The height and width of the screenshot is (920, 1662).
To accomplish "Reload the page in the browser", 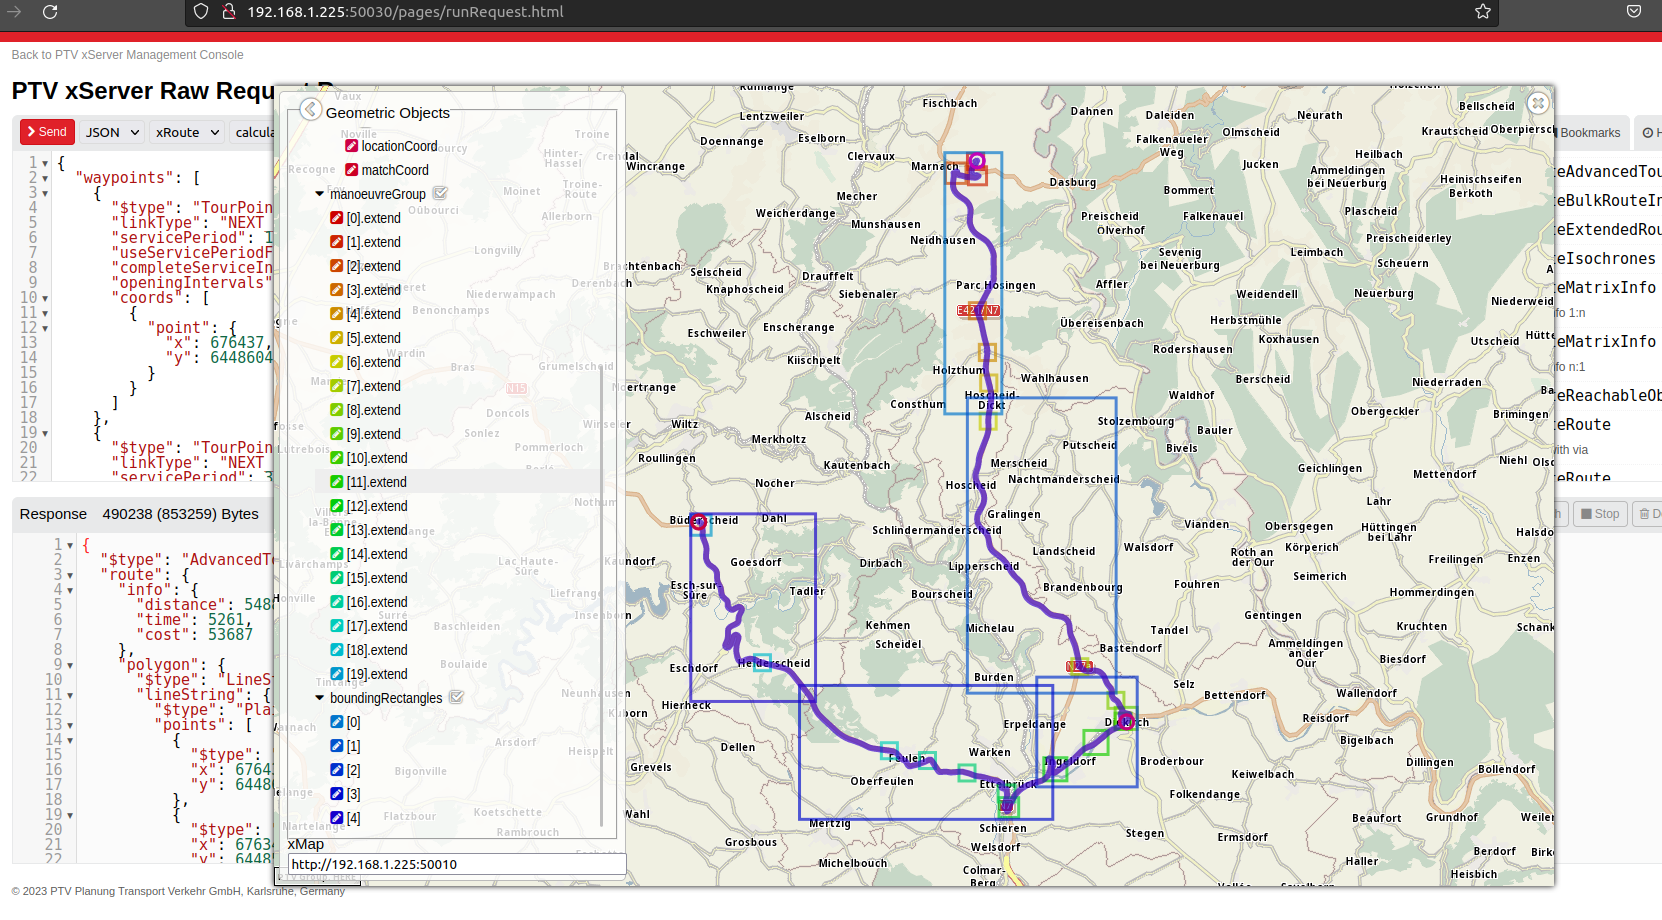I will tap(50, 12).
